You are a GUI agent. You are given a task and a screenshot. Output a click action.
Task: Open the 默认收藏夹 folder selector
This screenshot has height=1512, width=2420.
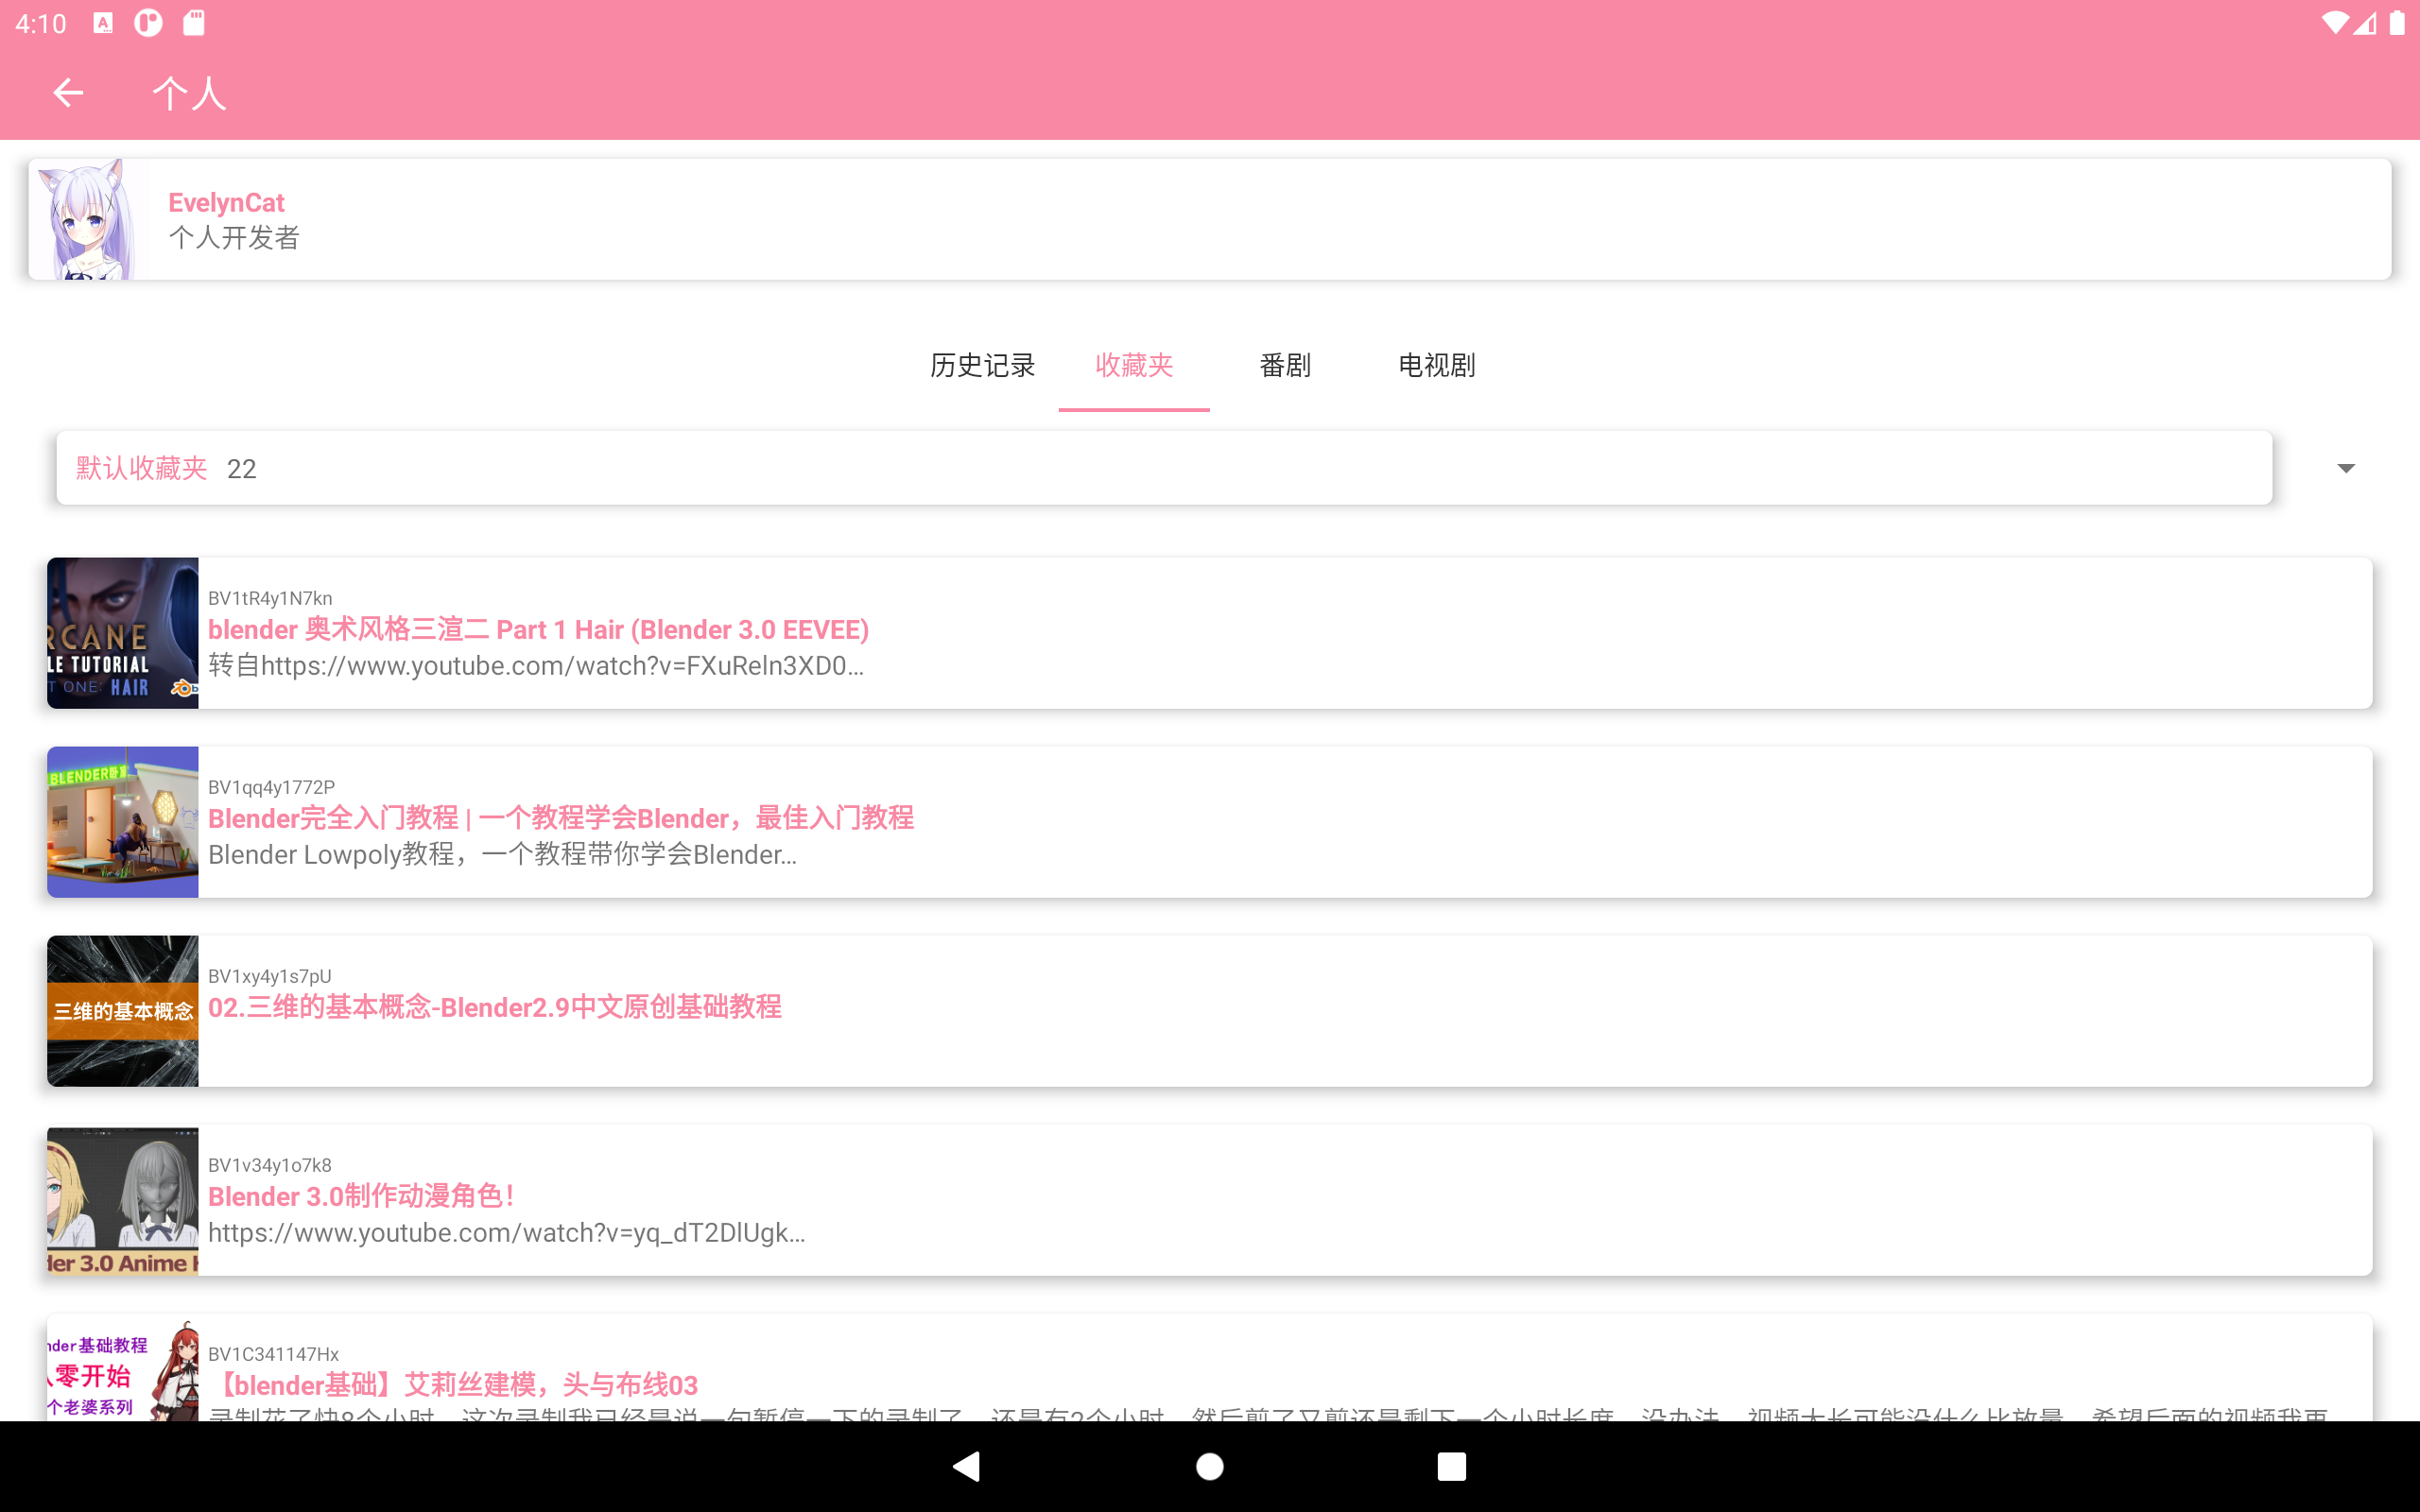(1163, 468)
